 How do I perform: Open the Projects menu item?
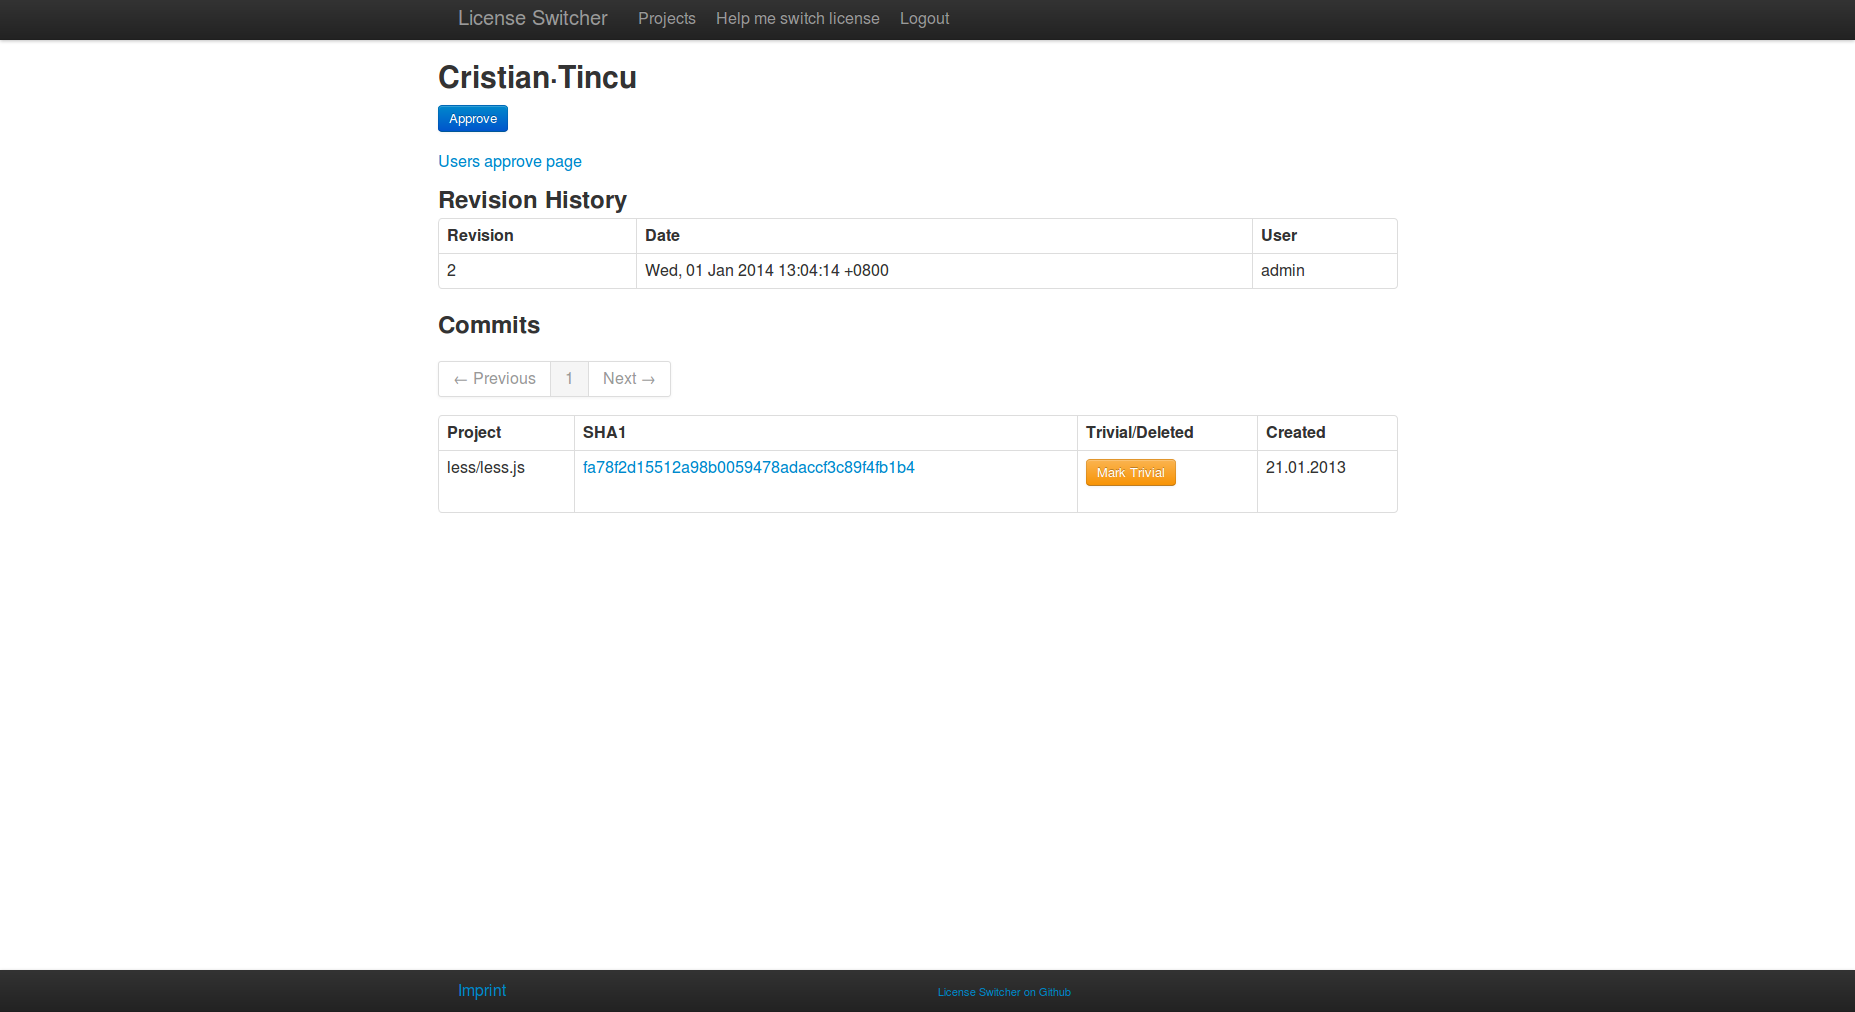click(666, 19)
